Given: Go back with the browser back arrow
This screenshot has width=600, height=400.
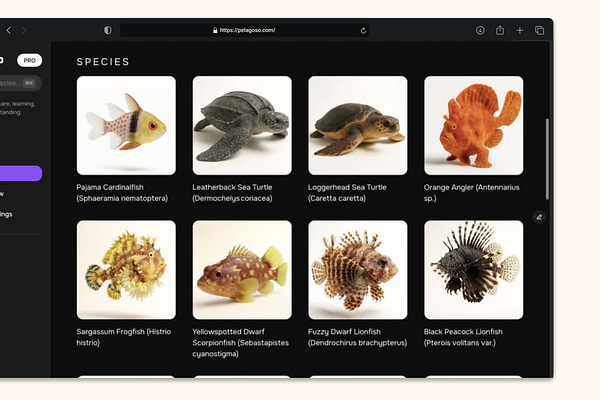Looking at the screenshot, I should (x=9, y=30).
